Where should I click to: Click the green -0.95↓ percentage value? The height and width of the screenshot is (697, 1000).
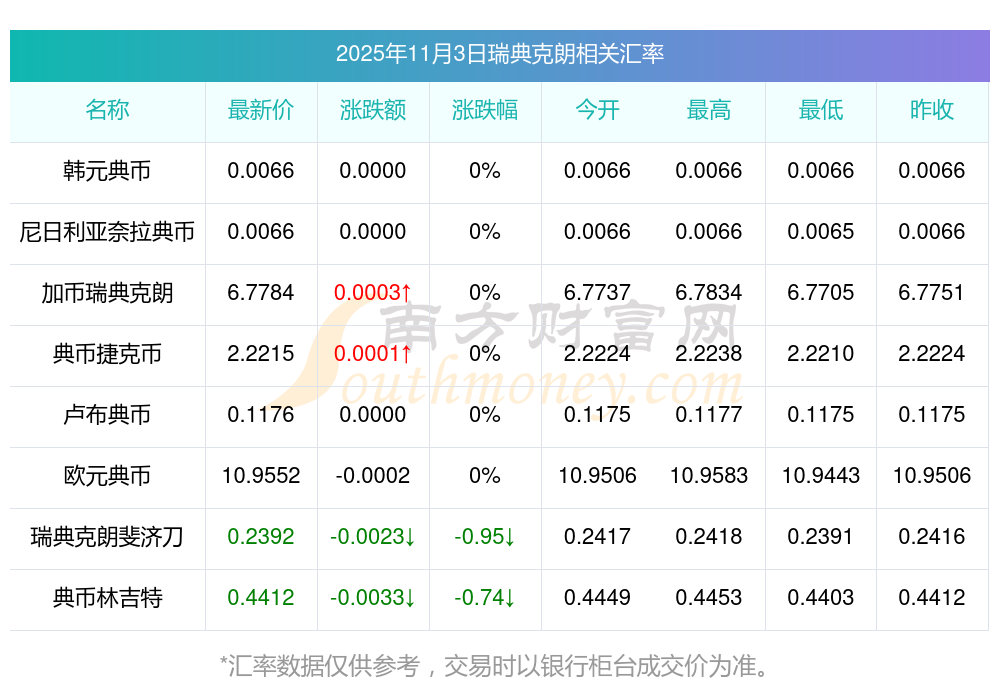coord(485,537)
